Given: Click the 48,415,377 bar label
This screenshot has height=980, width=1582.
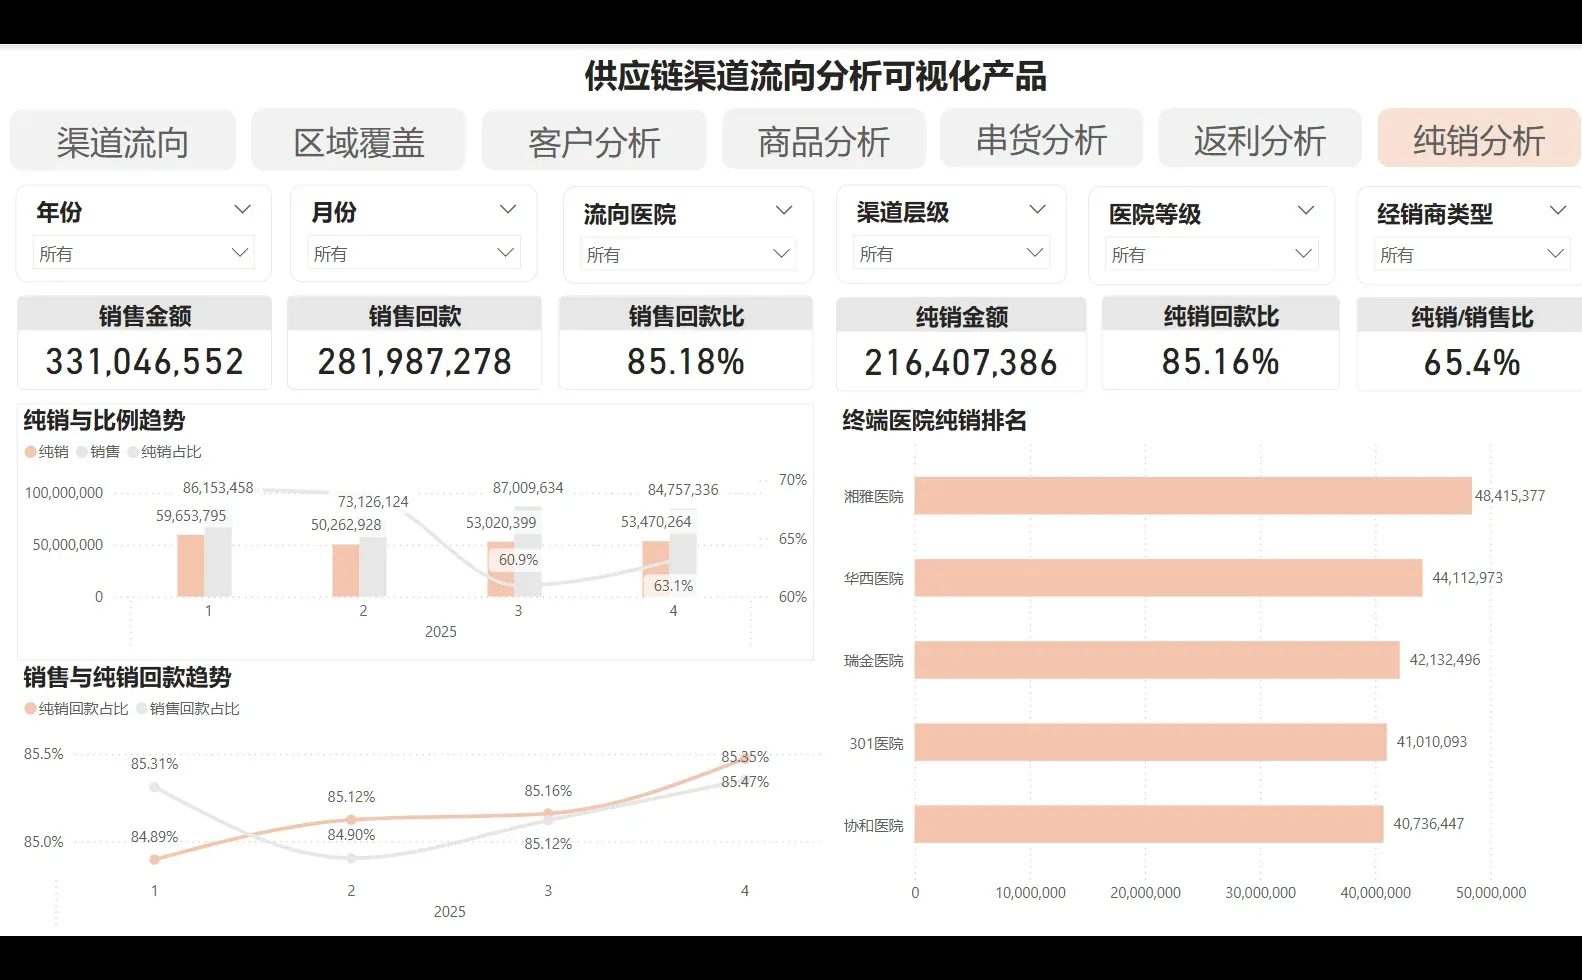Looking at the screenshot, I should click(x=1510, y=496).
